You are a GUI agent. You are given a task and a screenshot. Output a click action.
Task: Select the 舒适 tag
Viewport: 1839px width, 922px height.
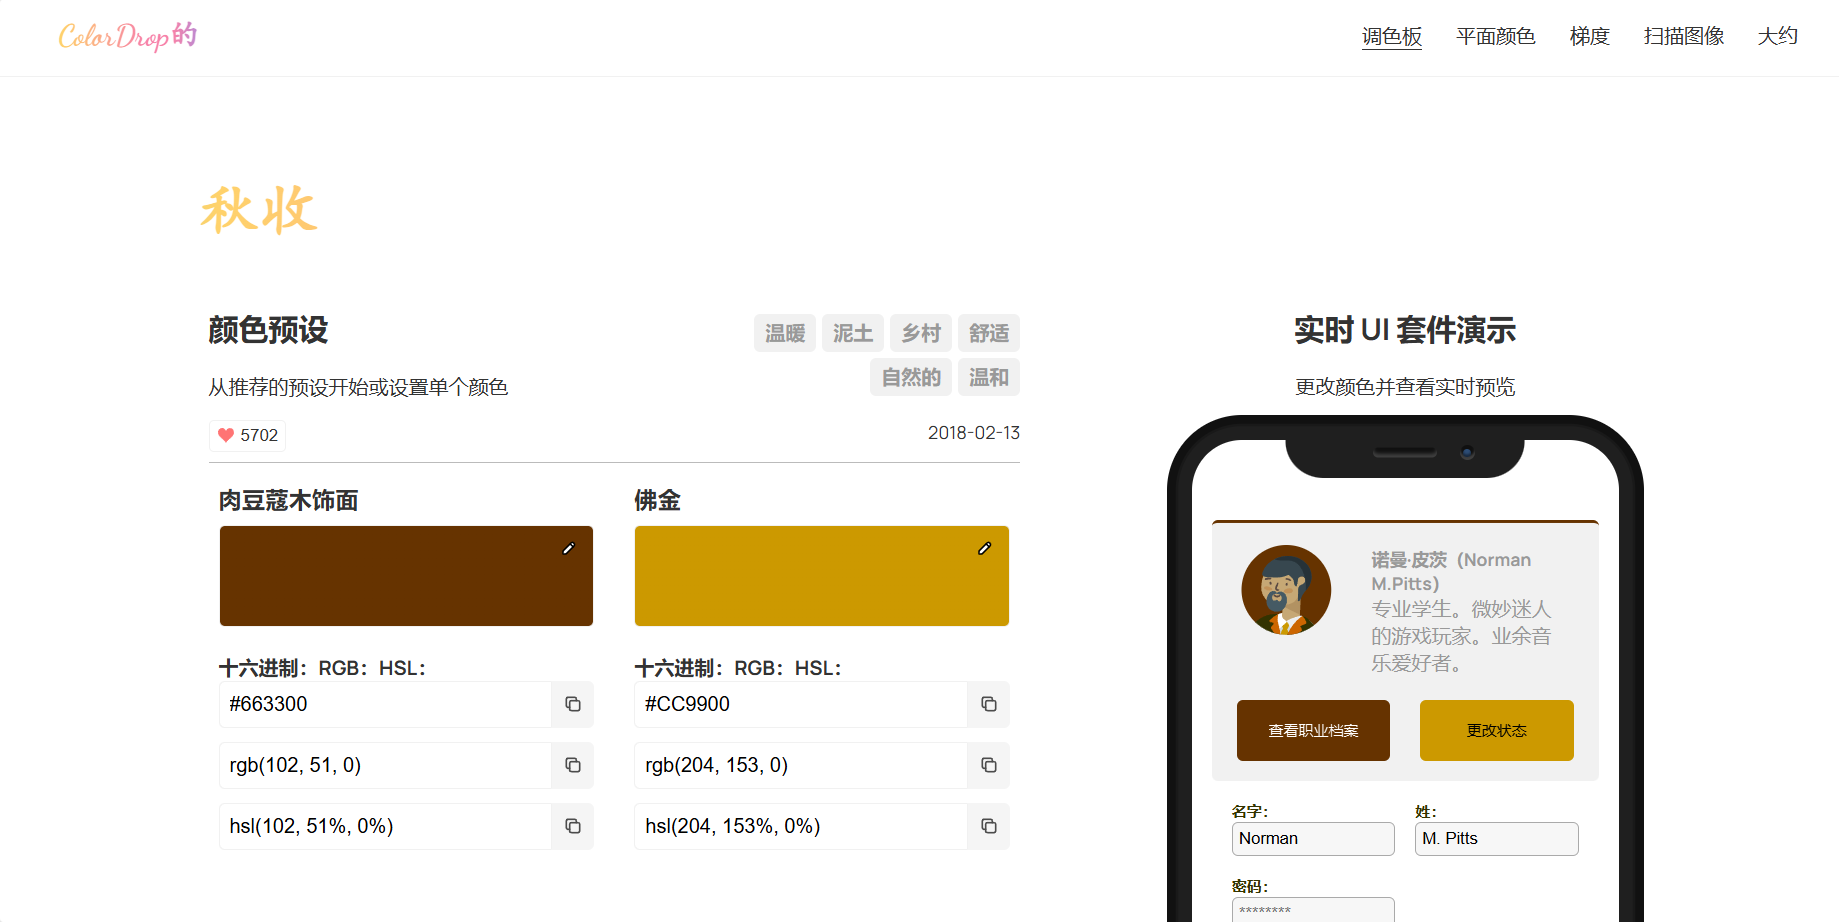click(x=989, y=333)
